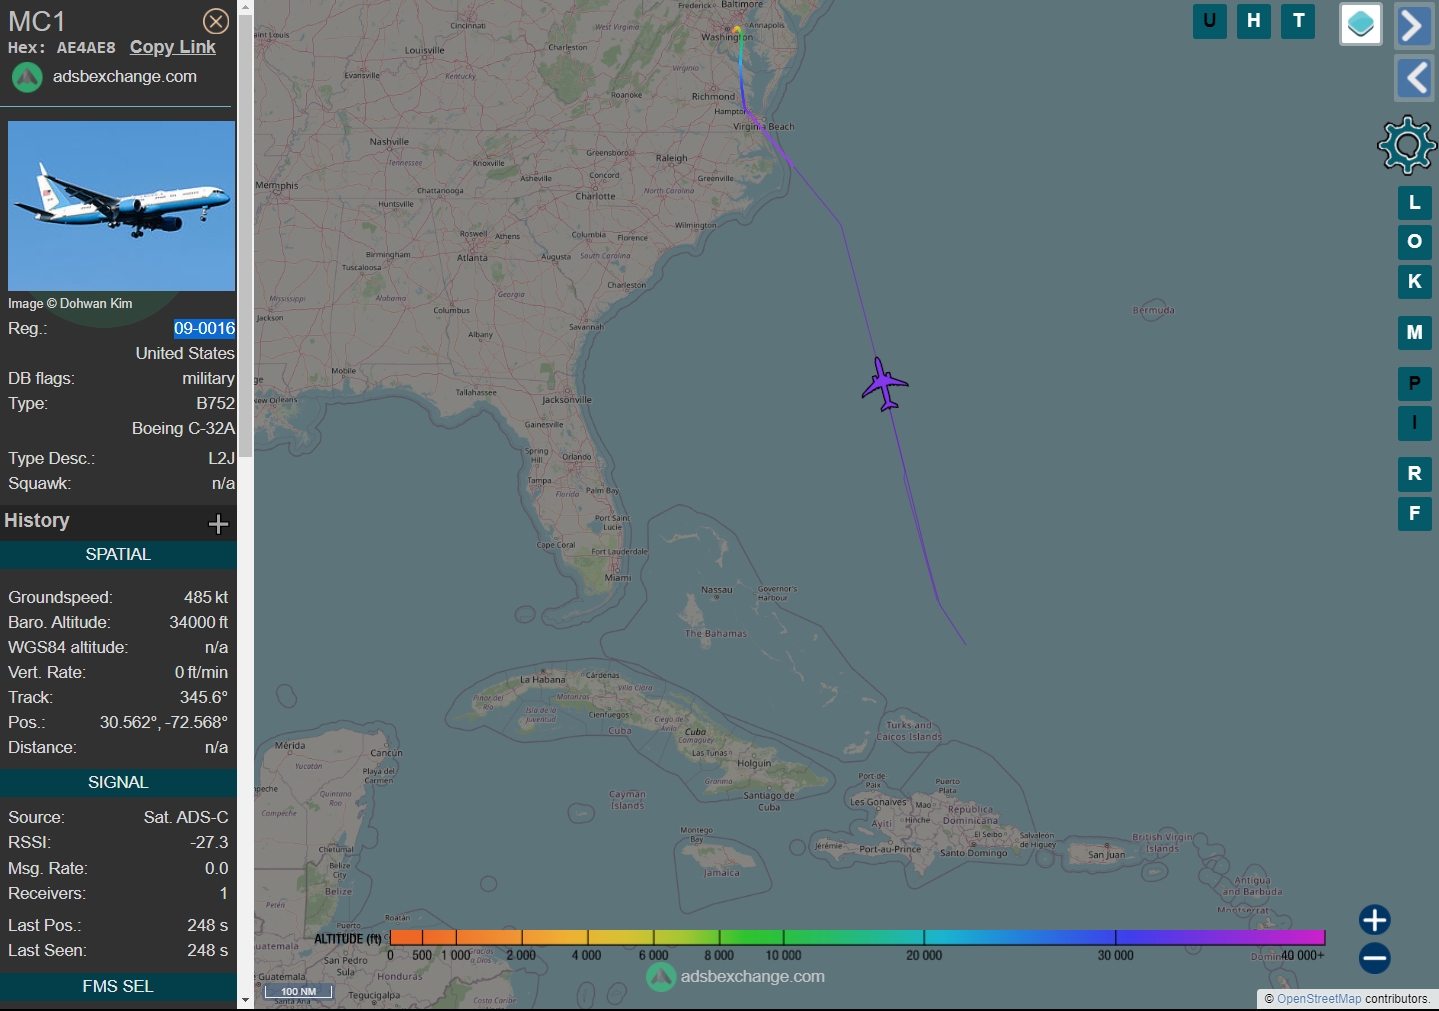Click the sidebar scrollbar down arrow

coord(245,999)
